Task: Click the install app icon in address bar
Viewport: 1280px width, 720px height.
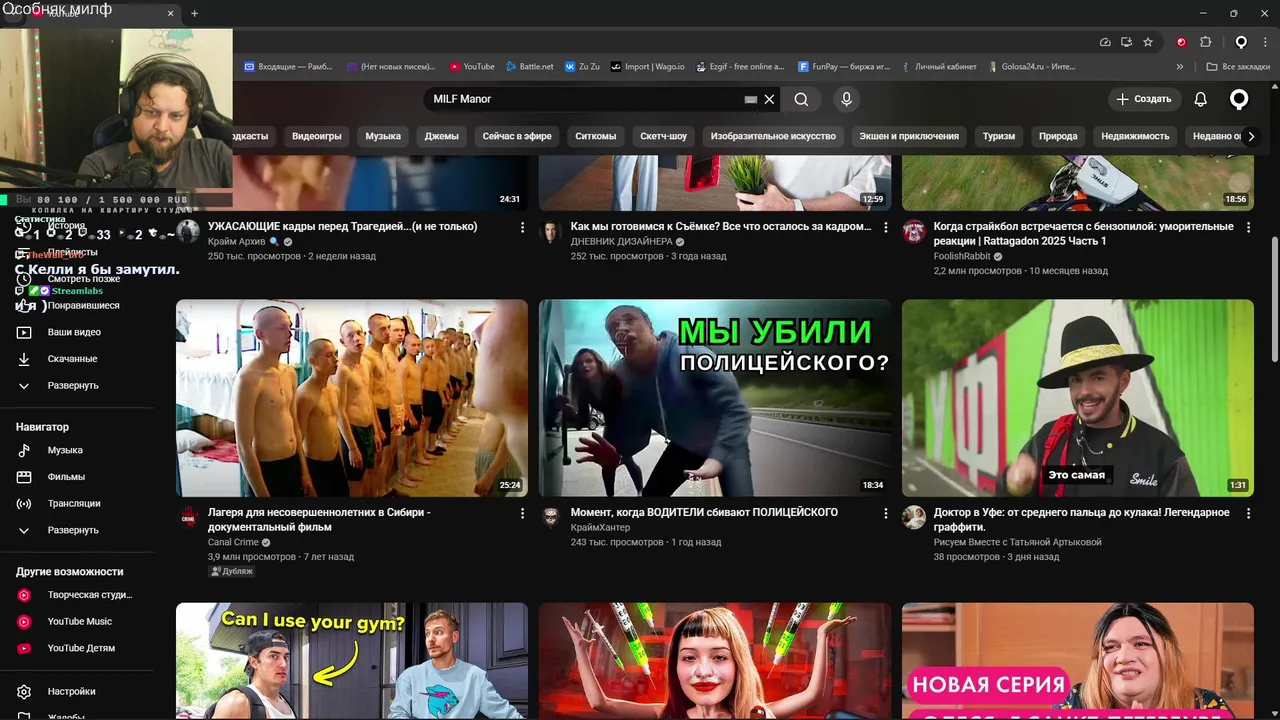Action: point(1126,42)
